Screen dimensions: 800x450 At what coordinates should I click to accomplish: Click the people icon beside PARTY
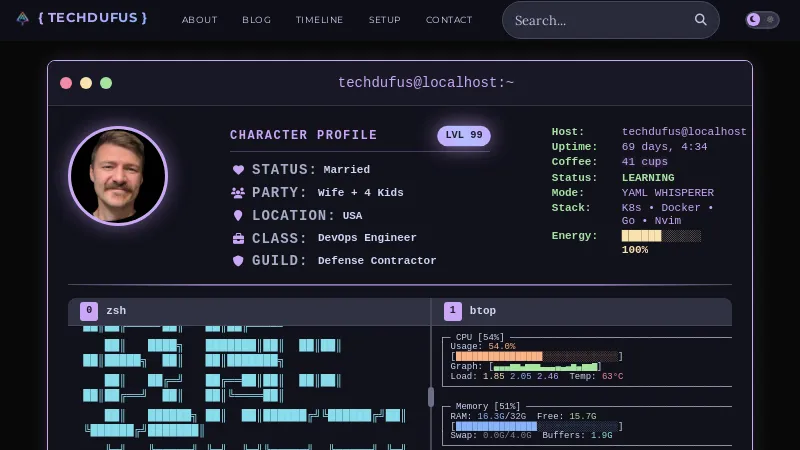(238, 193)
